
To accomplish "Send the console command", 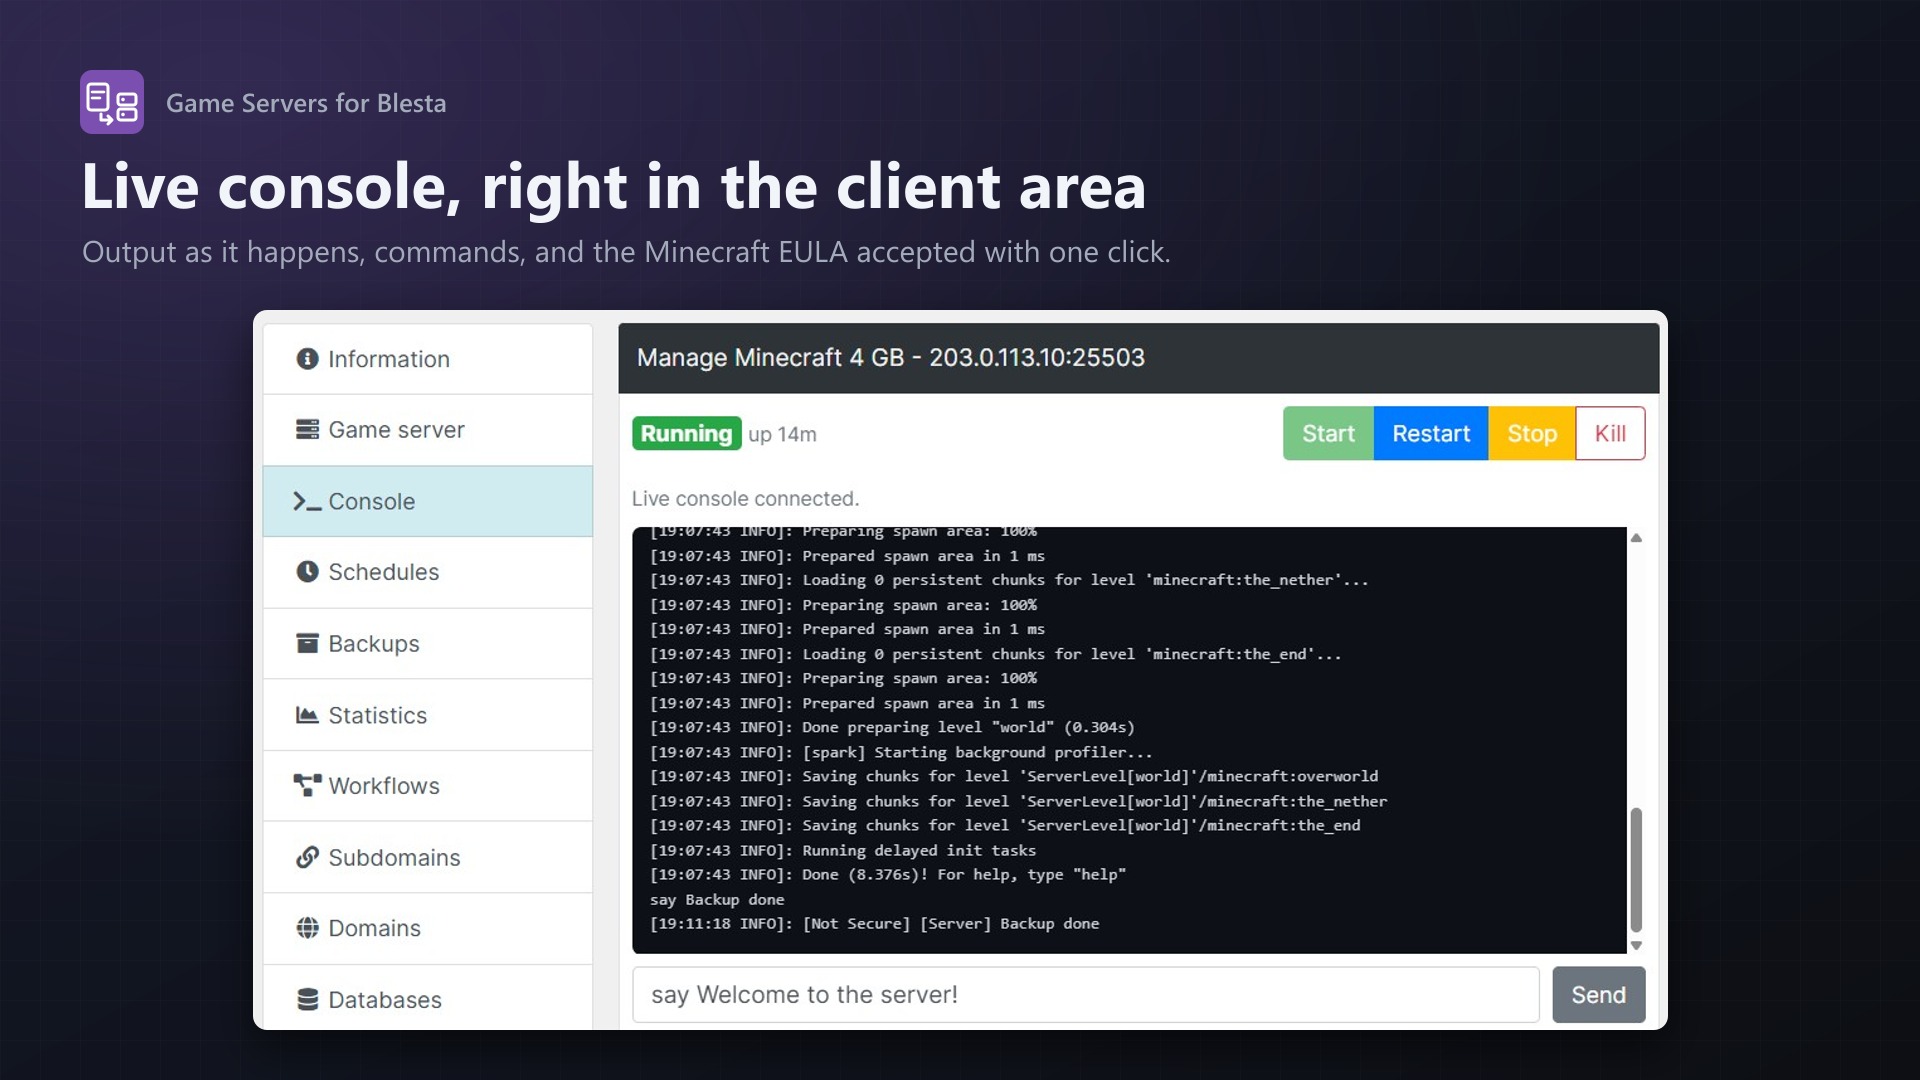I will [x=1598, y=995].
